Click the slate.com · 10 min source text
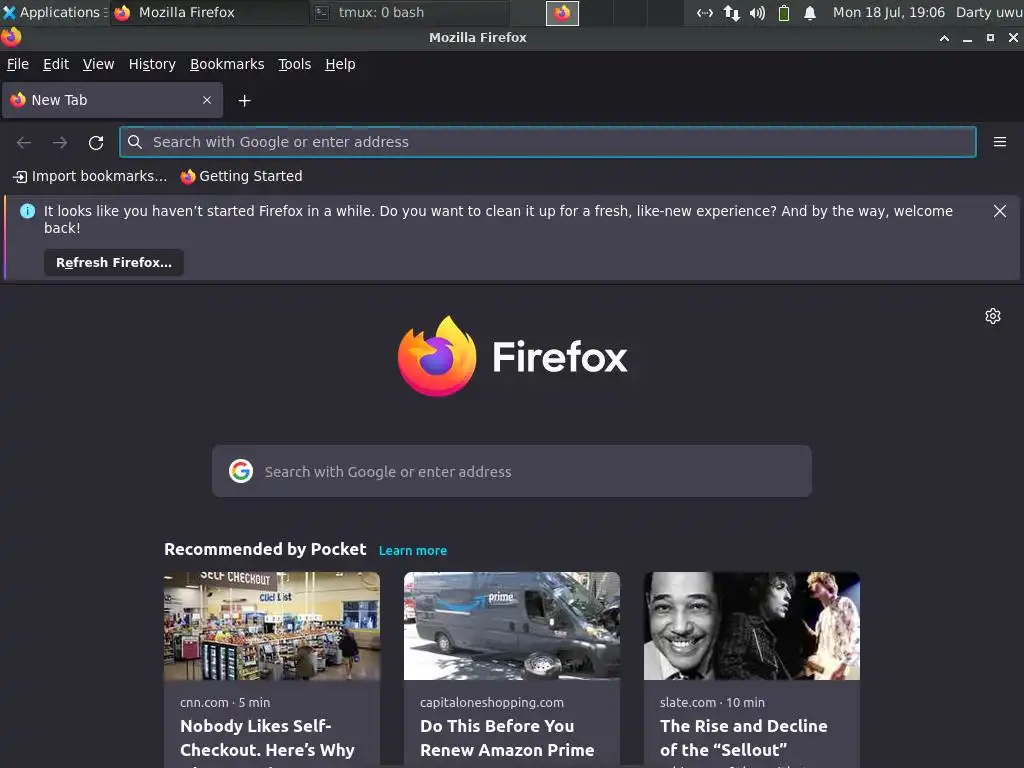The image size is (1024, 768). pos(712,703)
